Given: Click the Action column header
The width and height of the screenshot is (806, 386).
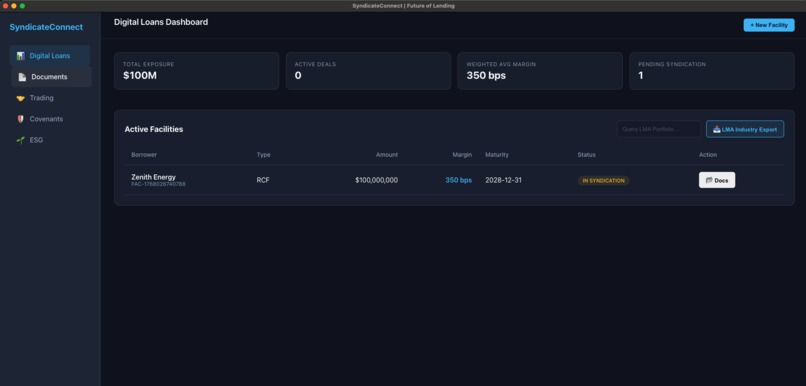Looking at the screenshot, I should (x=708, y=155).
